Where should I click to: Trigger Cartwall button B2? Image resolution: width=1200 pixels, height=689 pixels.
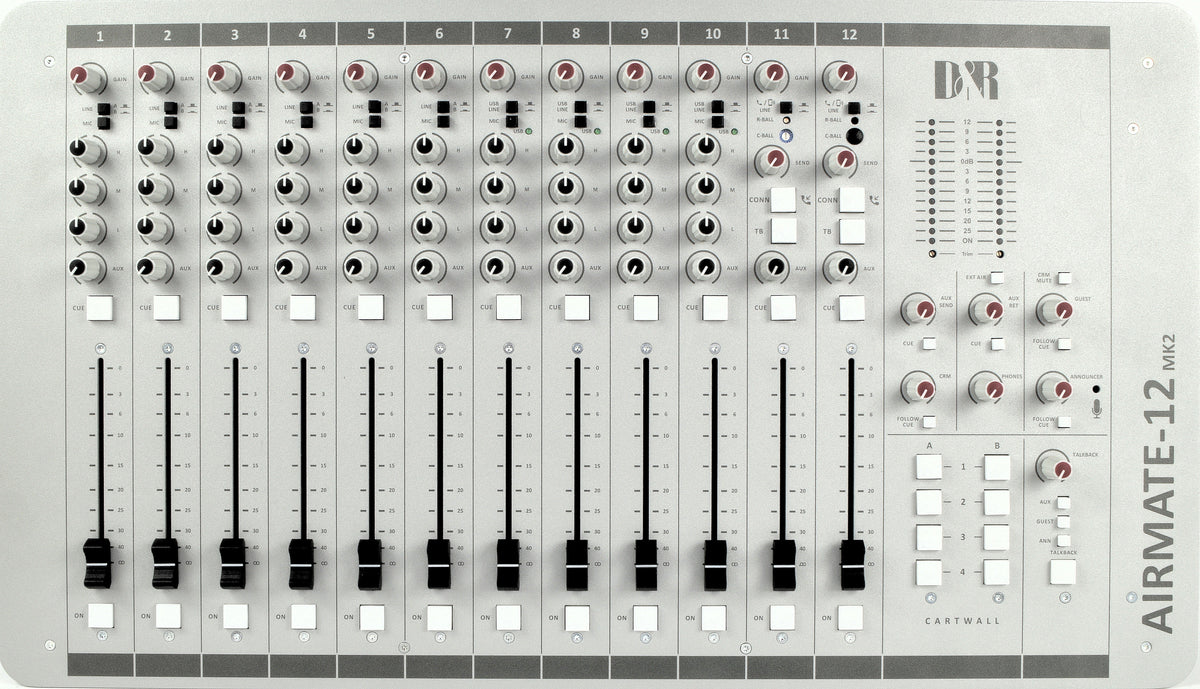996,502
